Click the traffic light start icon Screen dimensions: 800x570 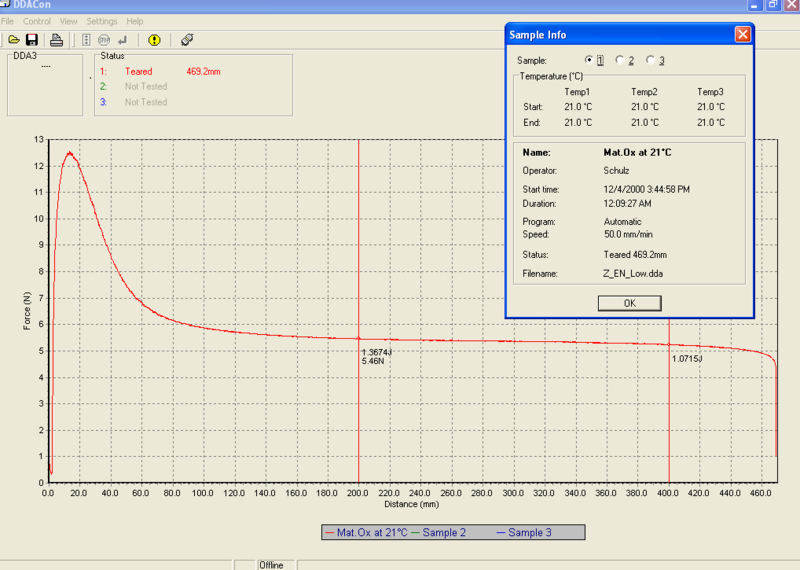pos(85,40)
